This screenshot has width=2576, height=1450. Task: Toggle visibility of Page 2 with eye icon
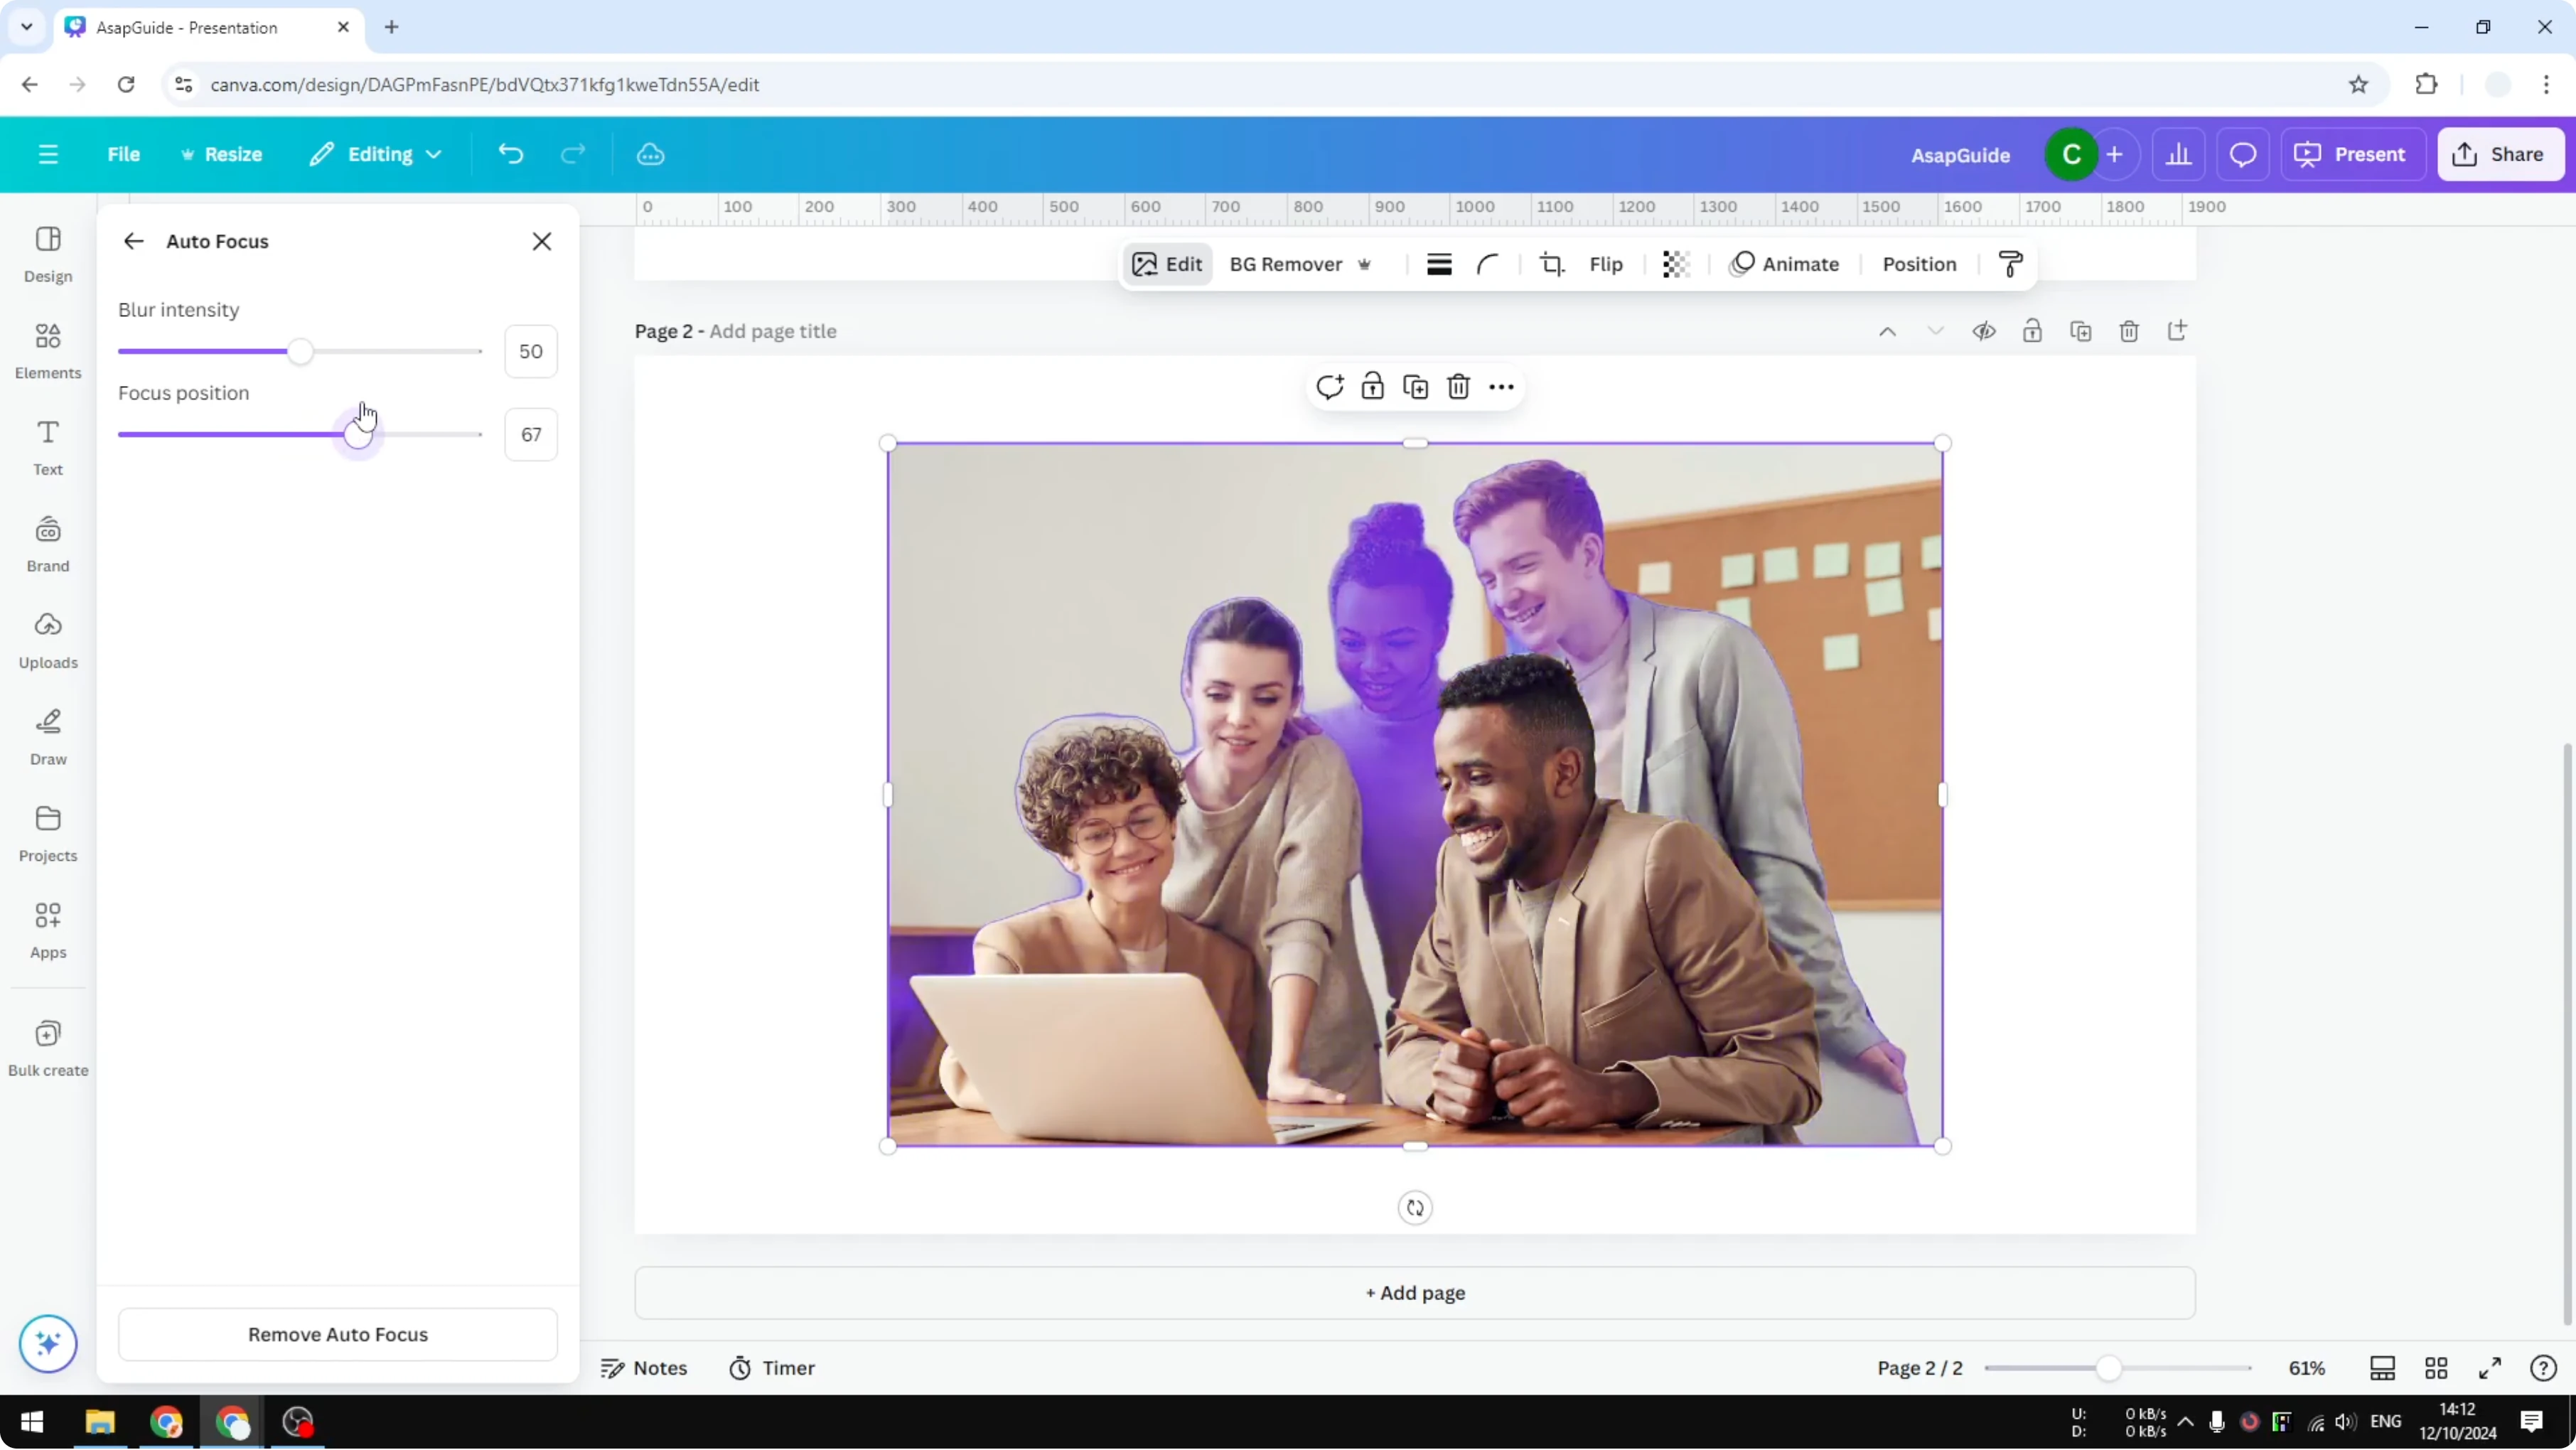(1984, 331)
